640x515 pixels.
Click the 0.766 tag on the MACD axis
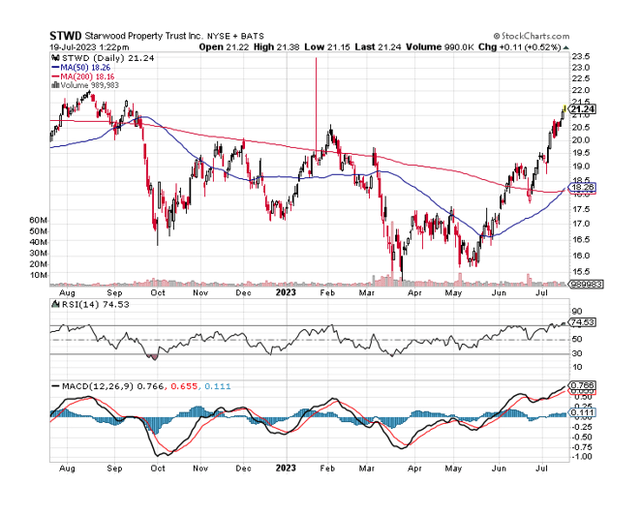pyautogui.click(x=582, y=385)
